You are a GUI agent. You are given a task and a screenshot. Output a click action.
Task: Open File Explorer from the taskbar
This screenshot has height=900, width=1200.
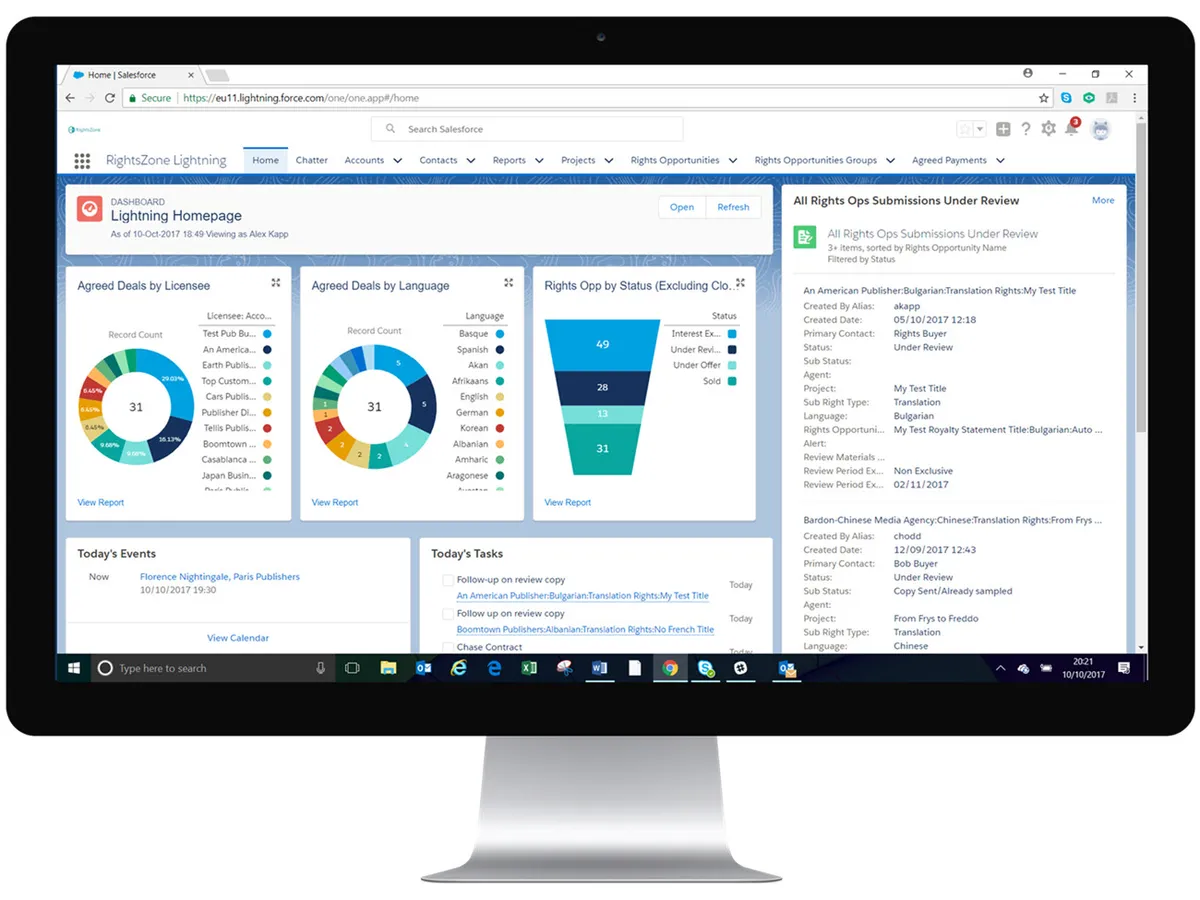click(x=388, y=668)
